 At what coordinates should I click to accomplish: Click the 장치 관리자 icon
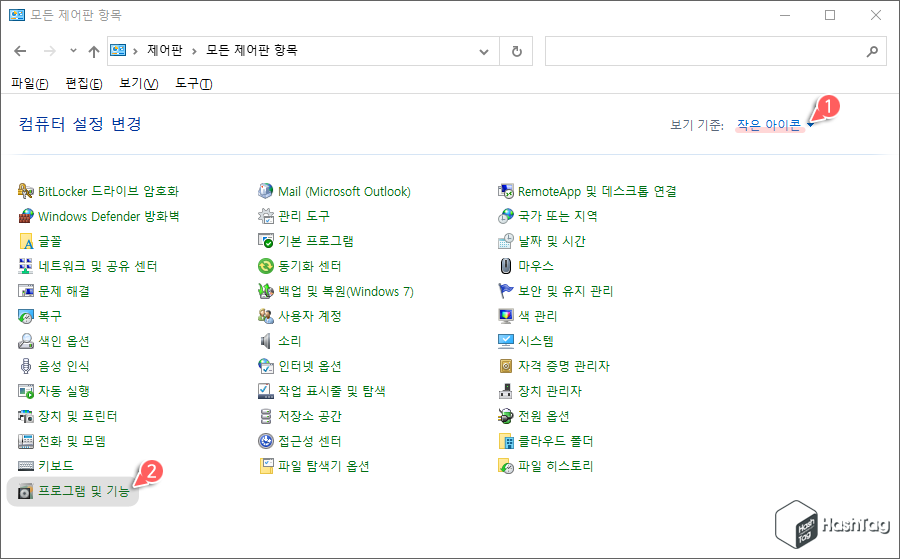click(505, 391)
